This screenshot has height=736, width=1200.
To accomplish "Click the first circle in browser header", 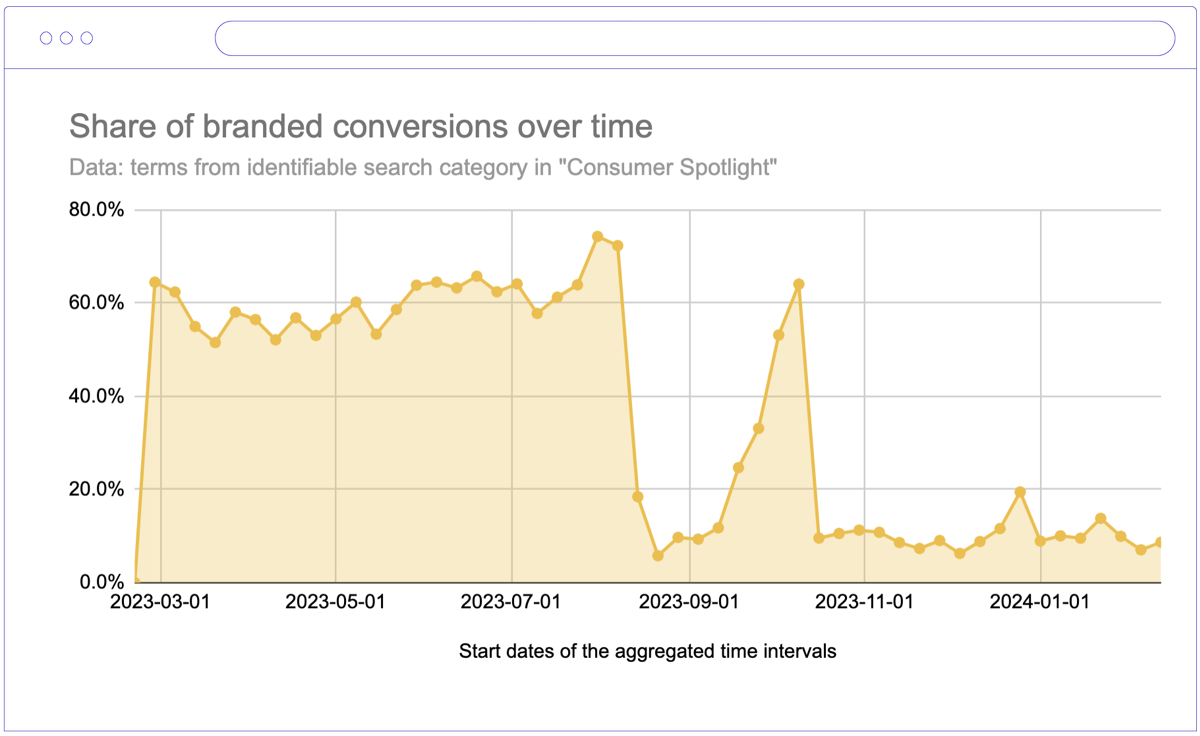I will (x=46, y=38).
